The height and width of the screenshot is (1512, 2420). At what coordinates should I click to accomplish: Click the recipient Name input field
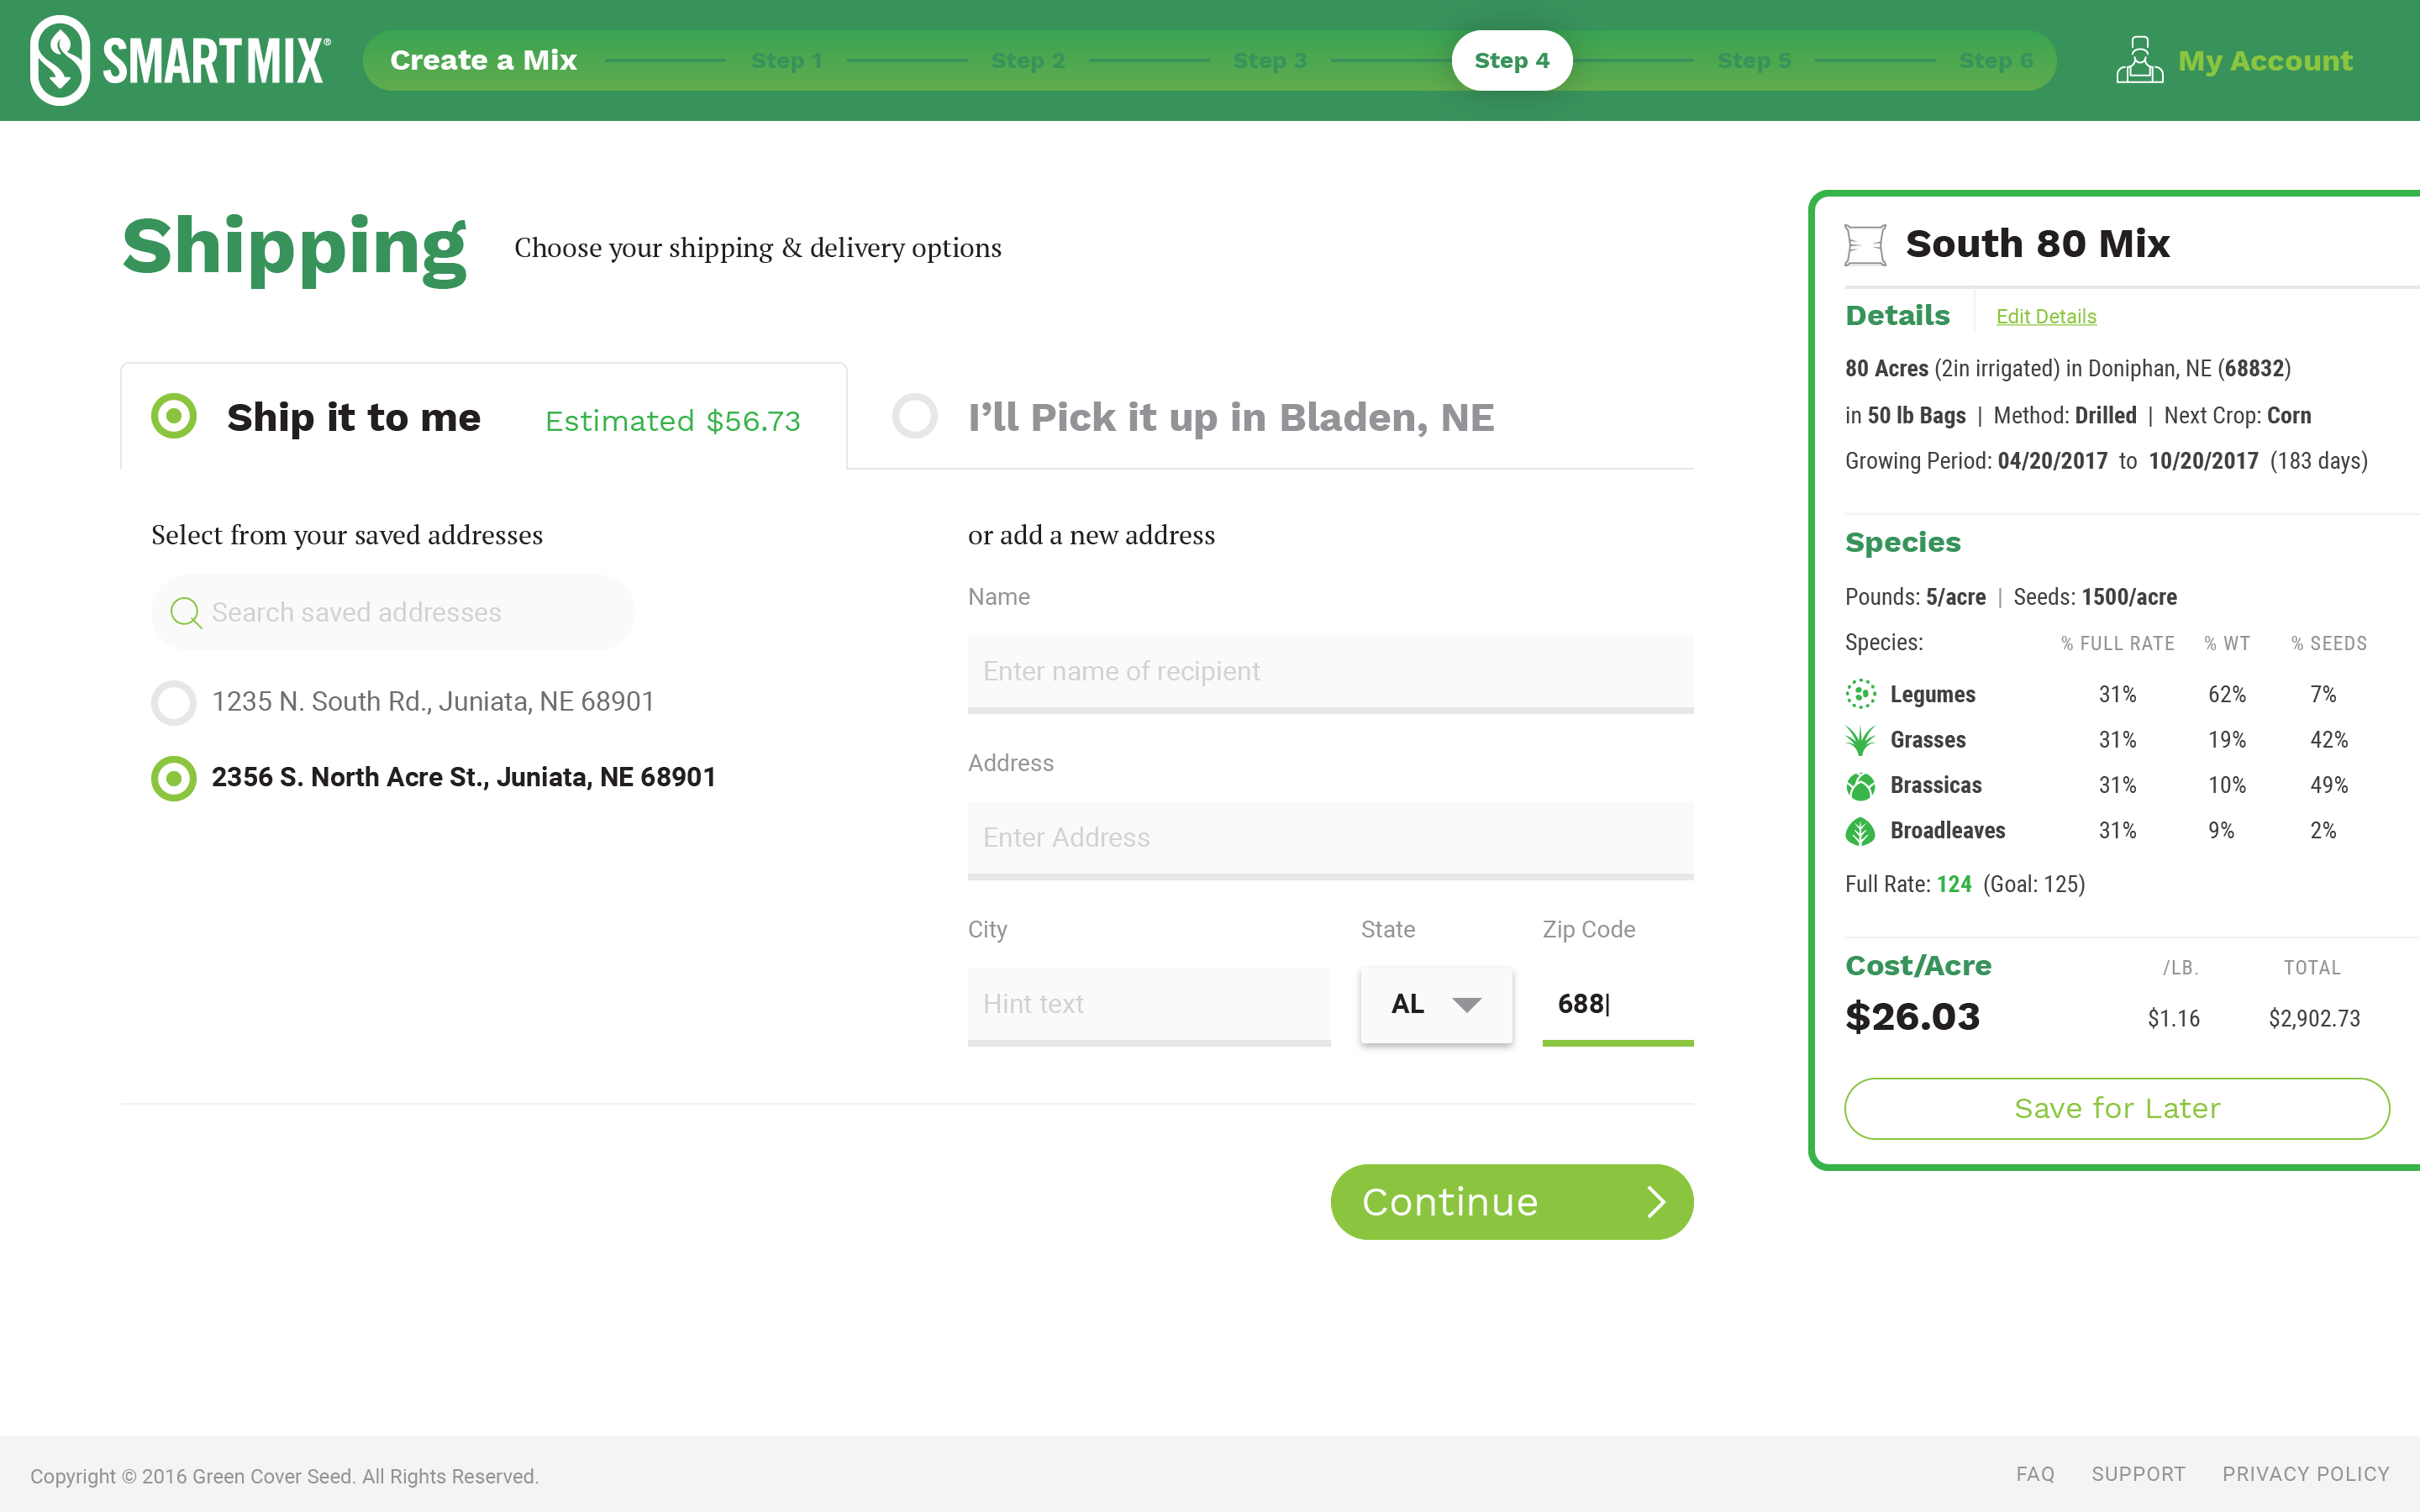tap(1330, 671)
